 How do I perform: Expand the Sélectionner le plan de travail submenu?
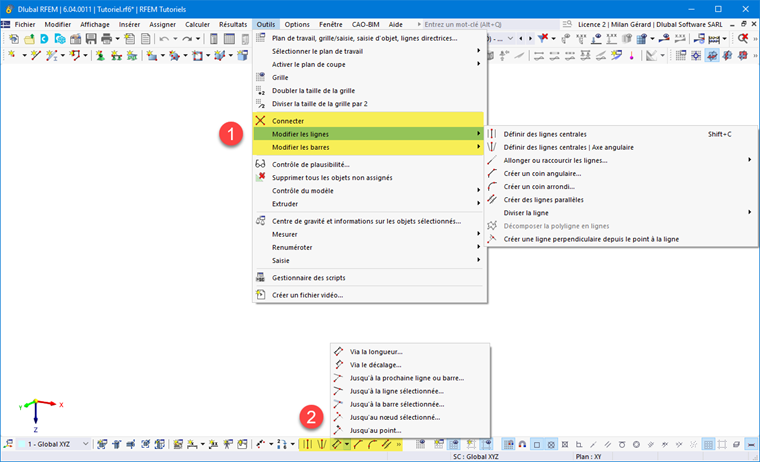[368, 51]
